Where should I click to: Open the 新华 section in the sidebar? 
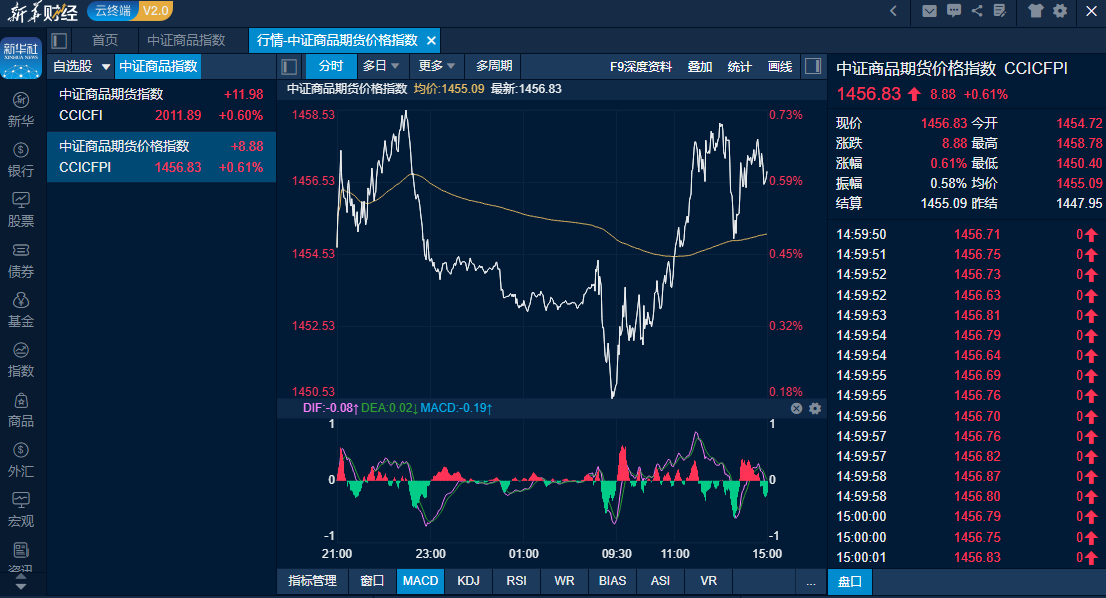coord(21,110)
